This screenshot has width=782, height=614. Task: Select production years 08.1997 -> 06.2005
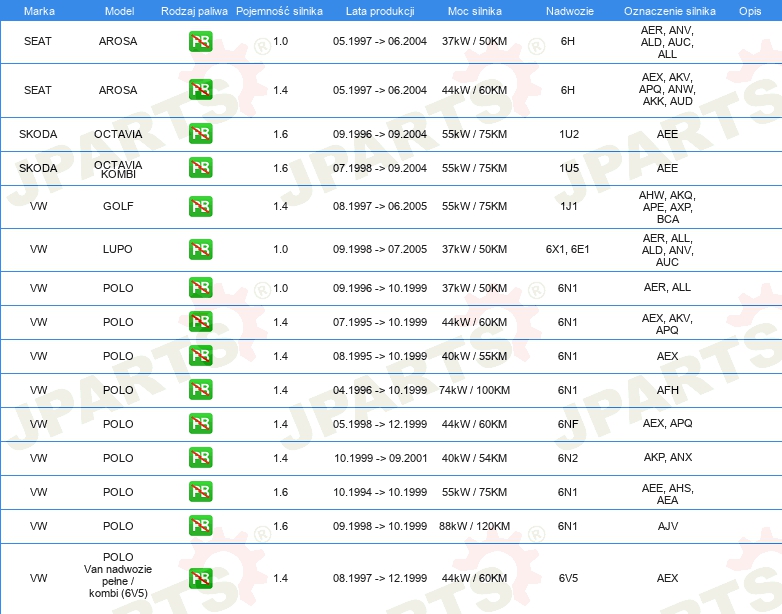click(x=380, y=206)
